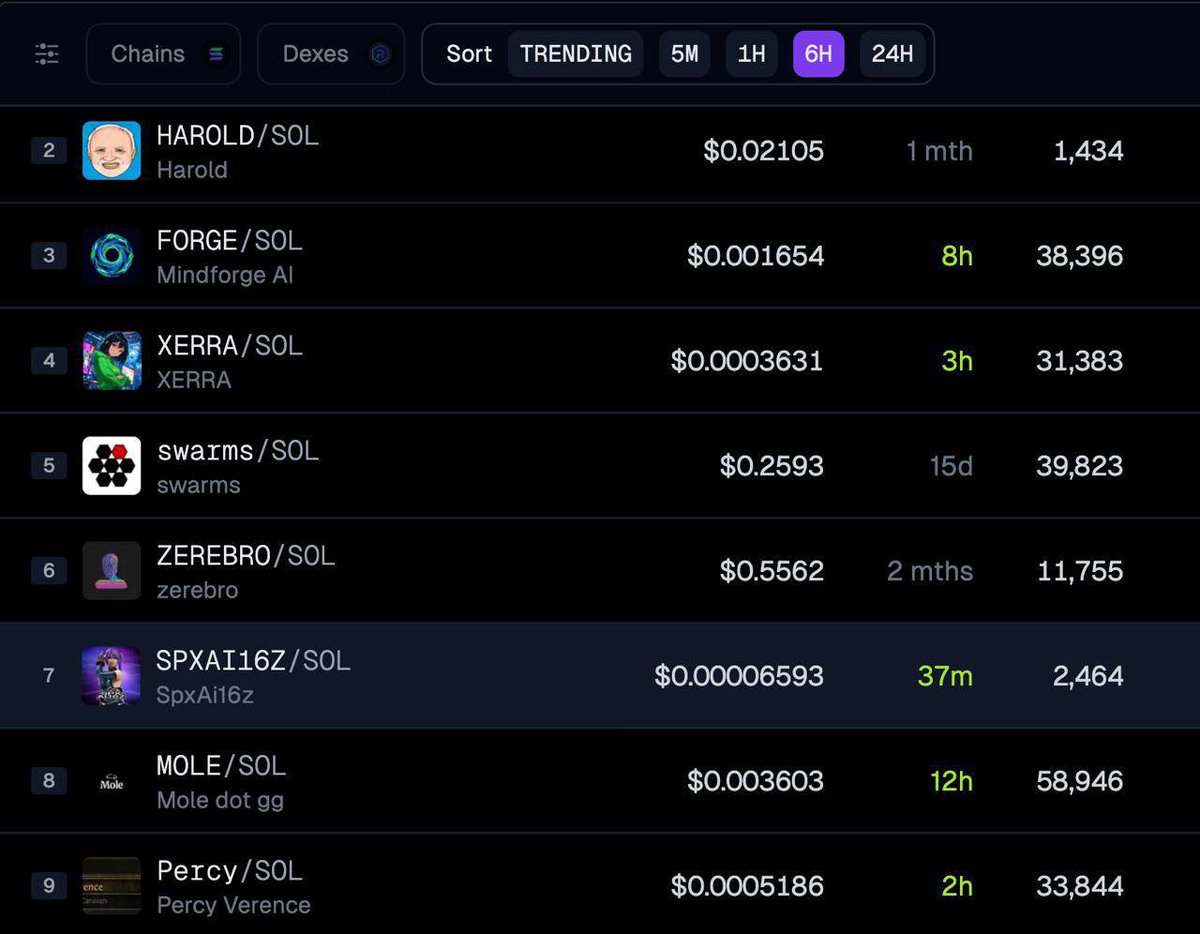Viewport: 1200px width, 934px height.
Task: Click the price $0.5562
Action: 772,571
